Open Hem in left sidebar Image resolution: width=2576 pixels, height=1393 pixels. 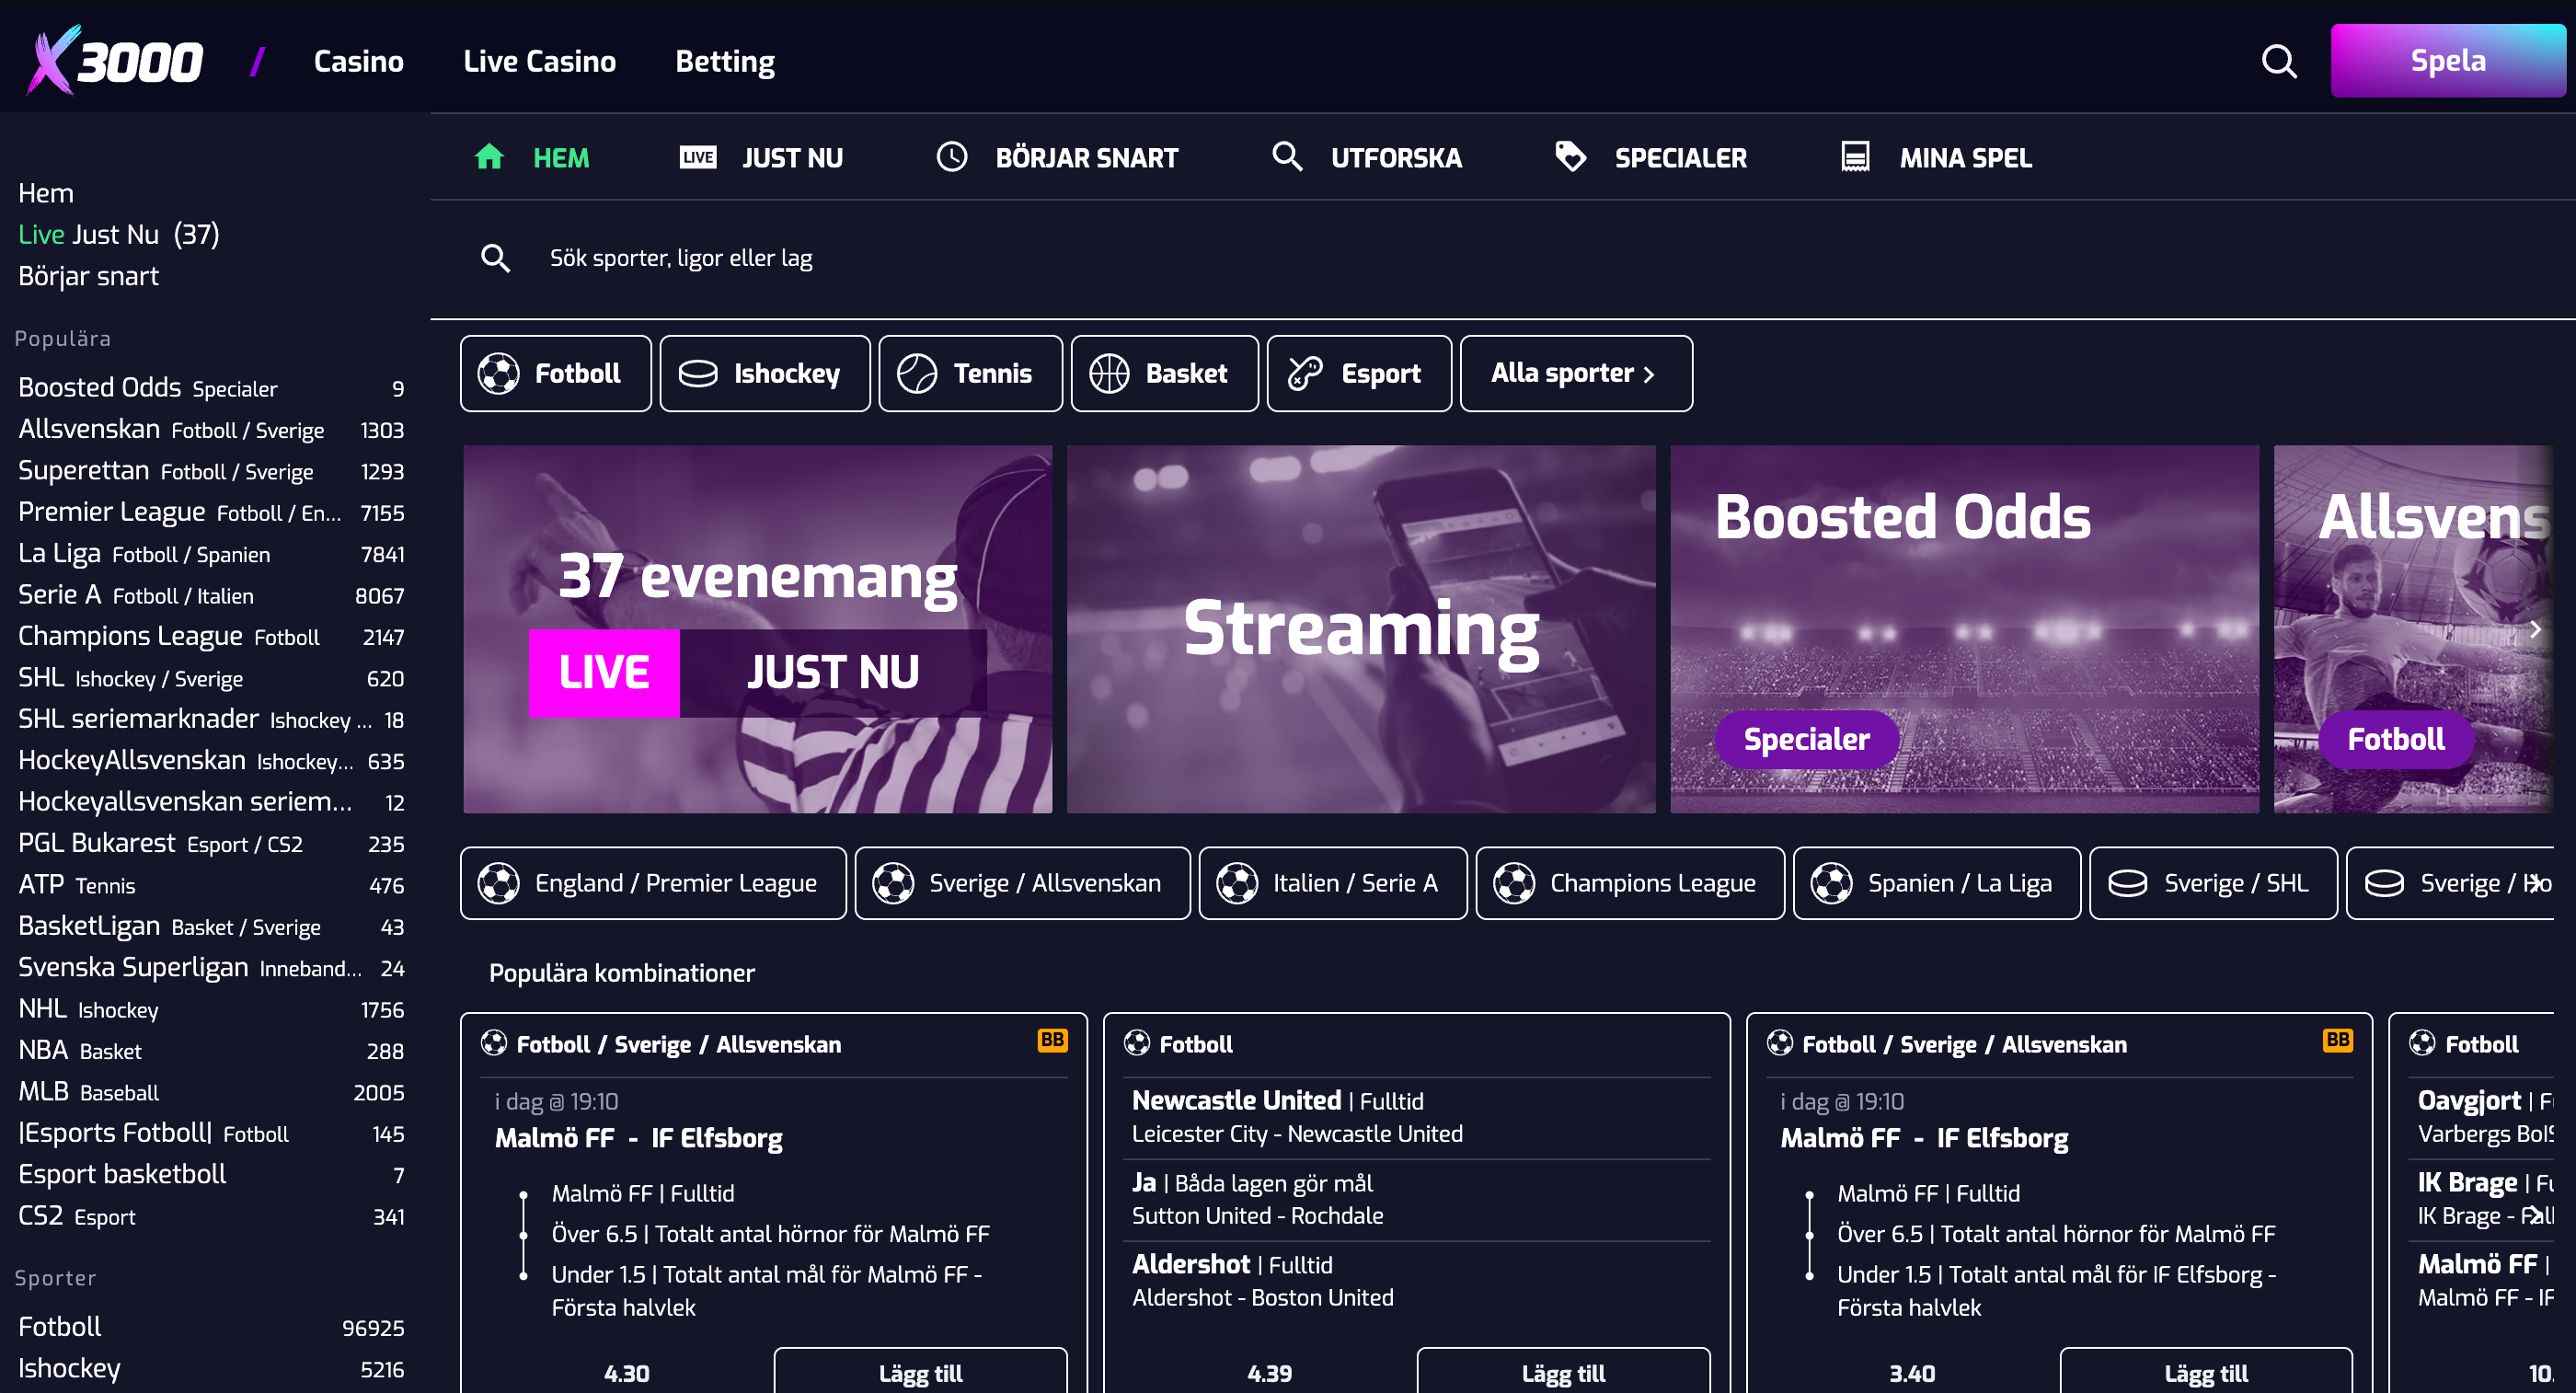46,193
